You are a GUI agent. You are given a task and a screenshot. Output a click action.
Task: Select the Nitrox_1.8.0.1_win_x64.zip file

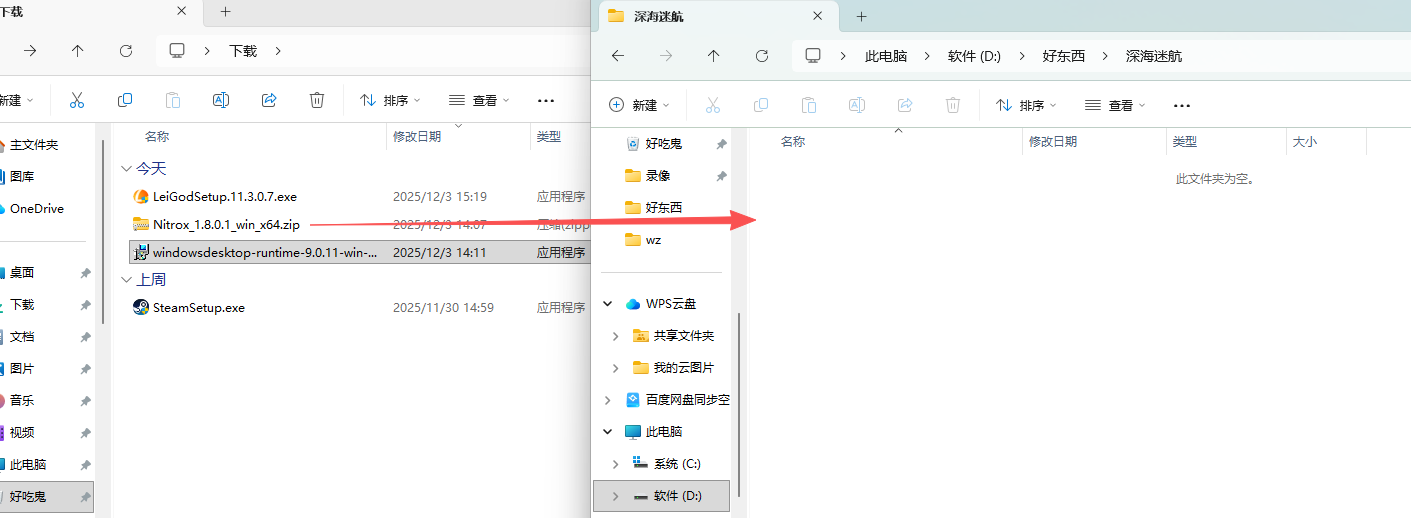pyautogui.click(x=225, y=224)
